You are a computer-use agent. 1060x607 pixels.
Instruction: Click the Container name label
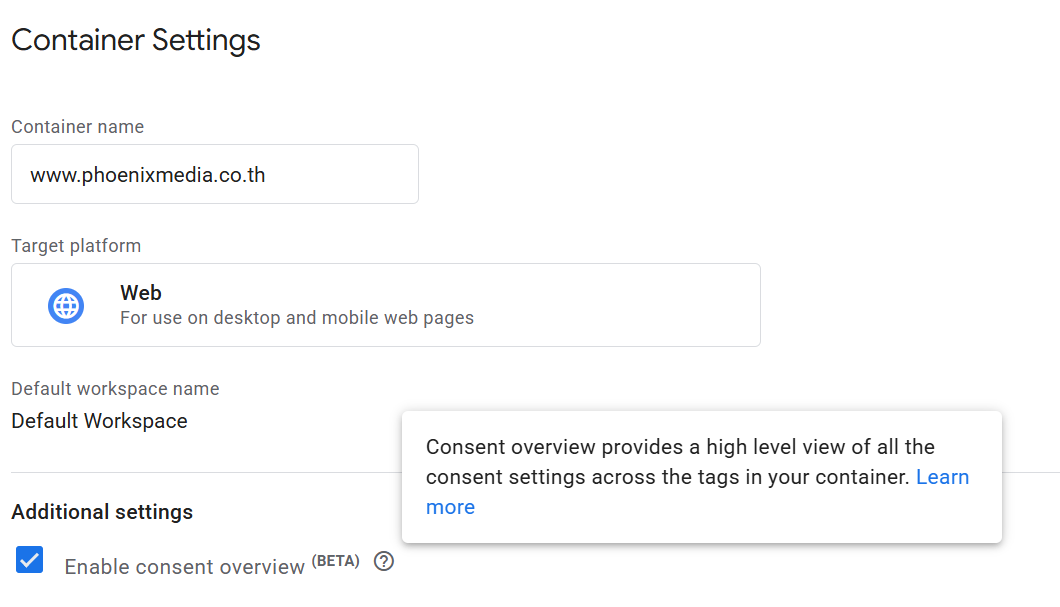click(x=78, y=127)
